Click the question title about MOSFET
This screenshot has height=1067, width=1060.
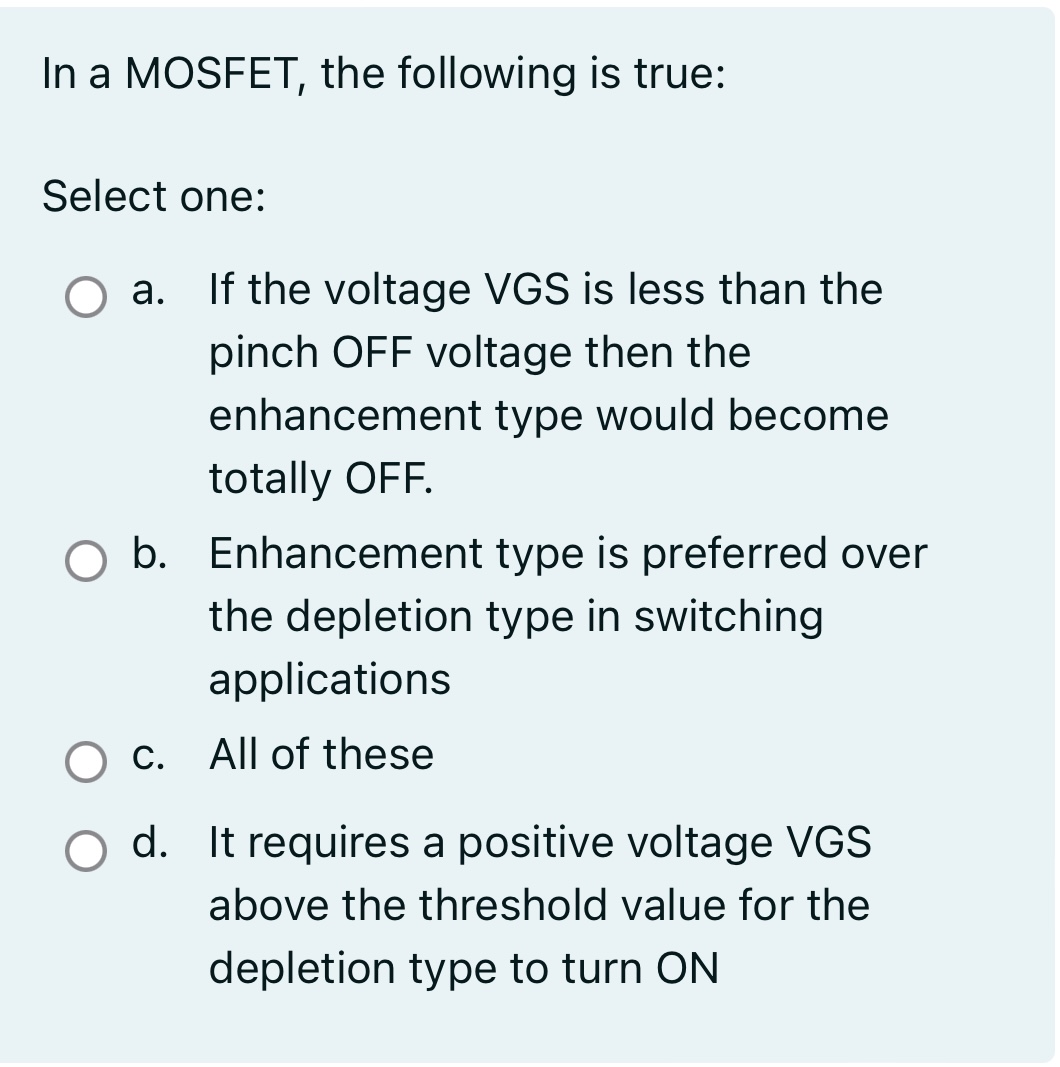(x=383, y=72)
